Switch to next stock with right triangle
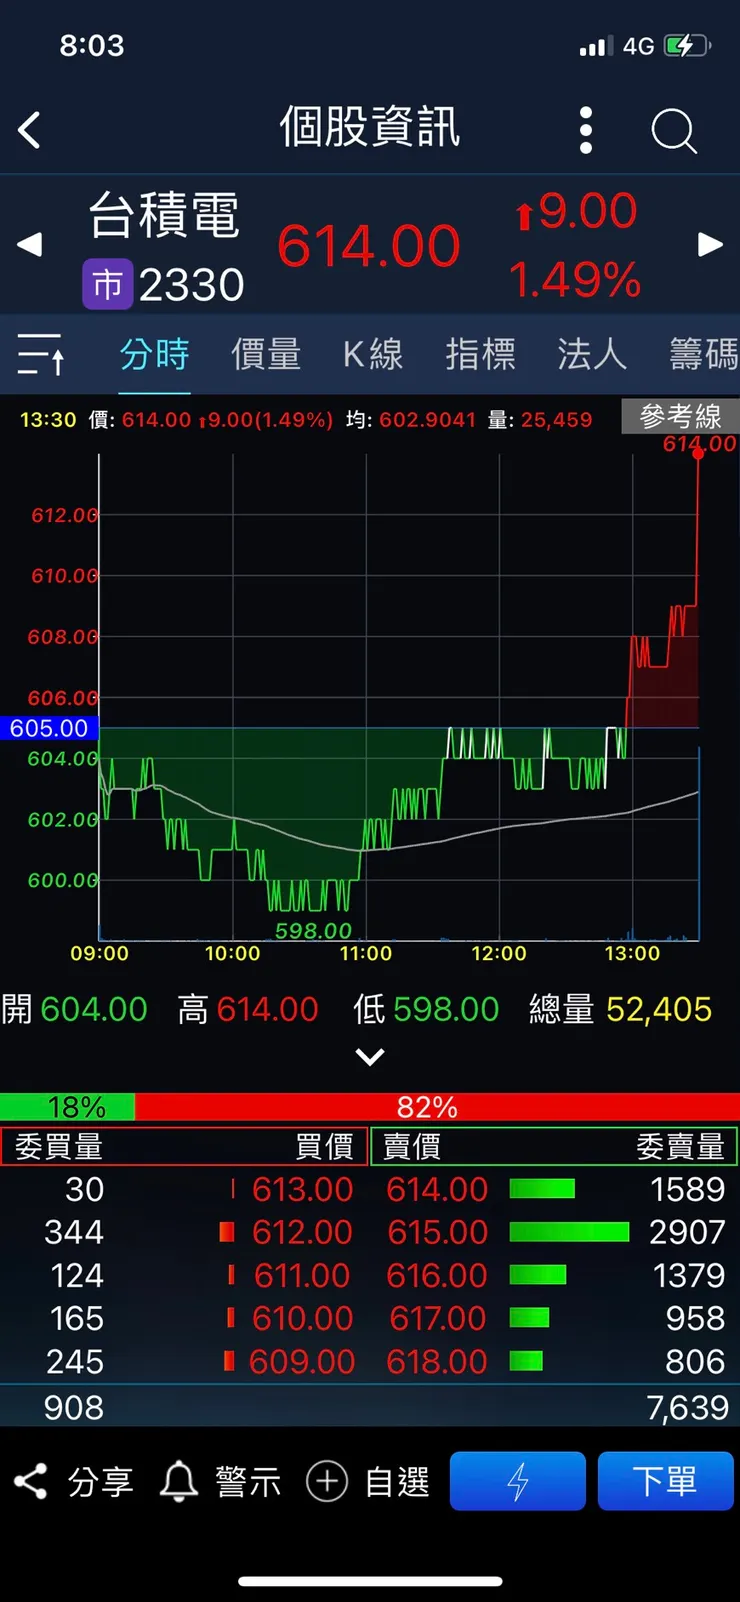The height and width of the screenshot is (1602, 740). point(710,244)
